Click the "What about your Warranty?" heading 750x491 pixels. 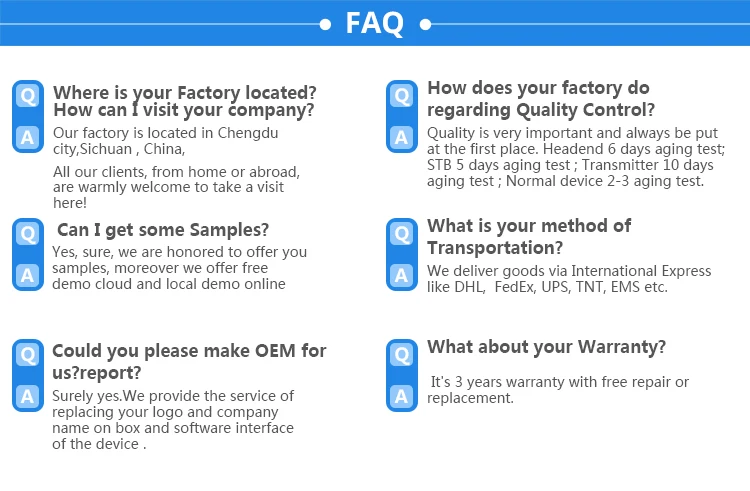(546, 347)
